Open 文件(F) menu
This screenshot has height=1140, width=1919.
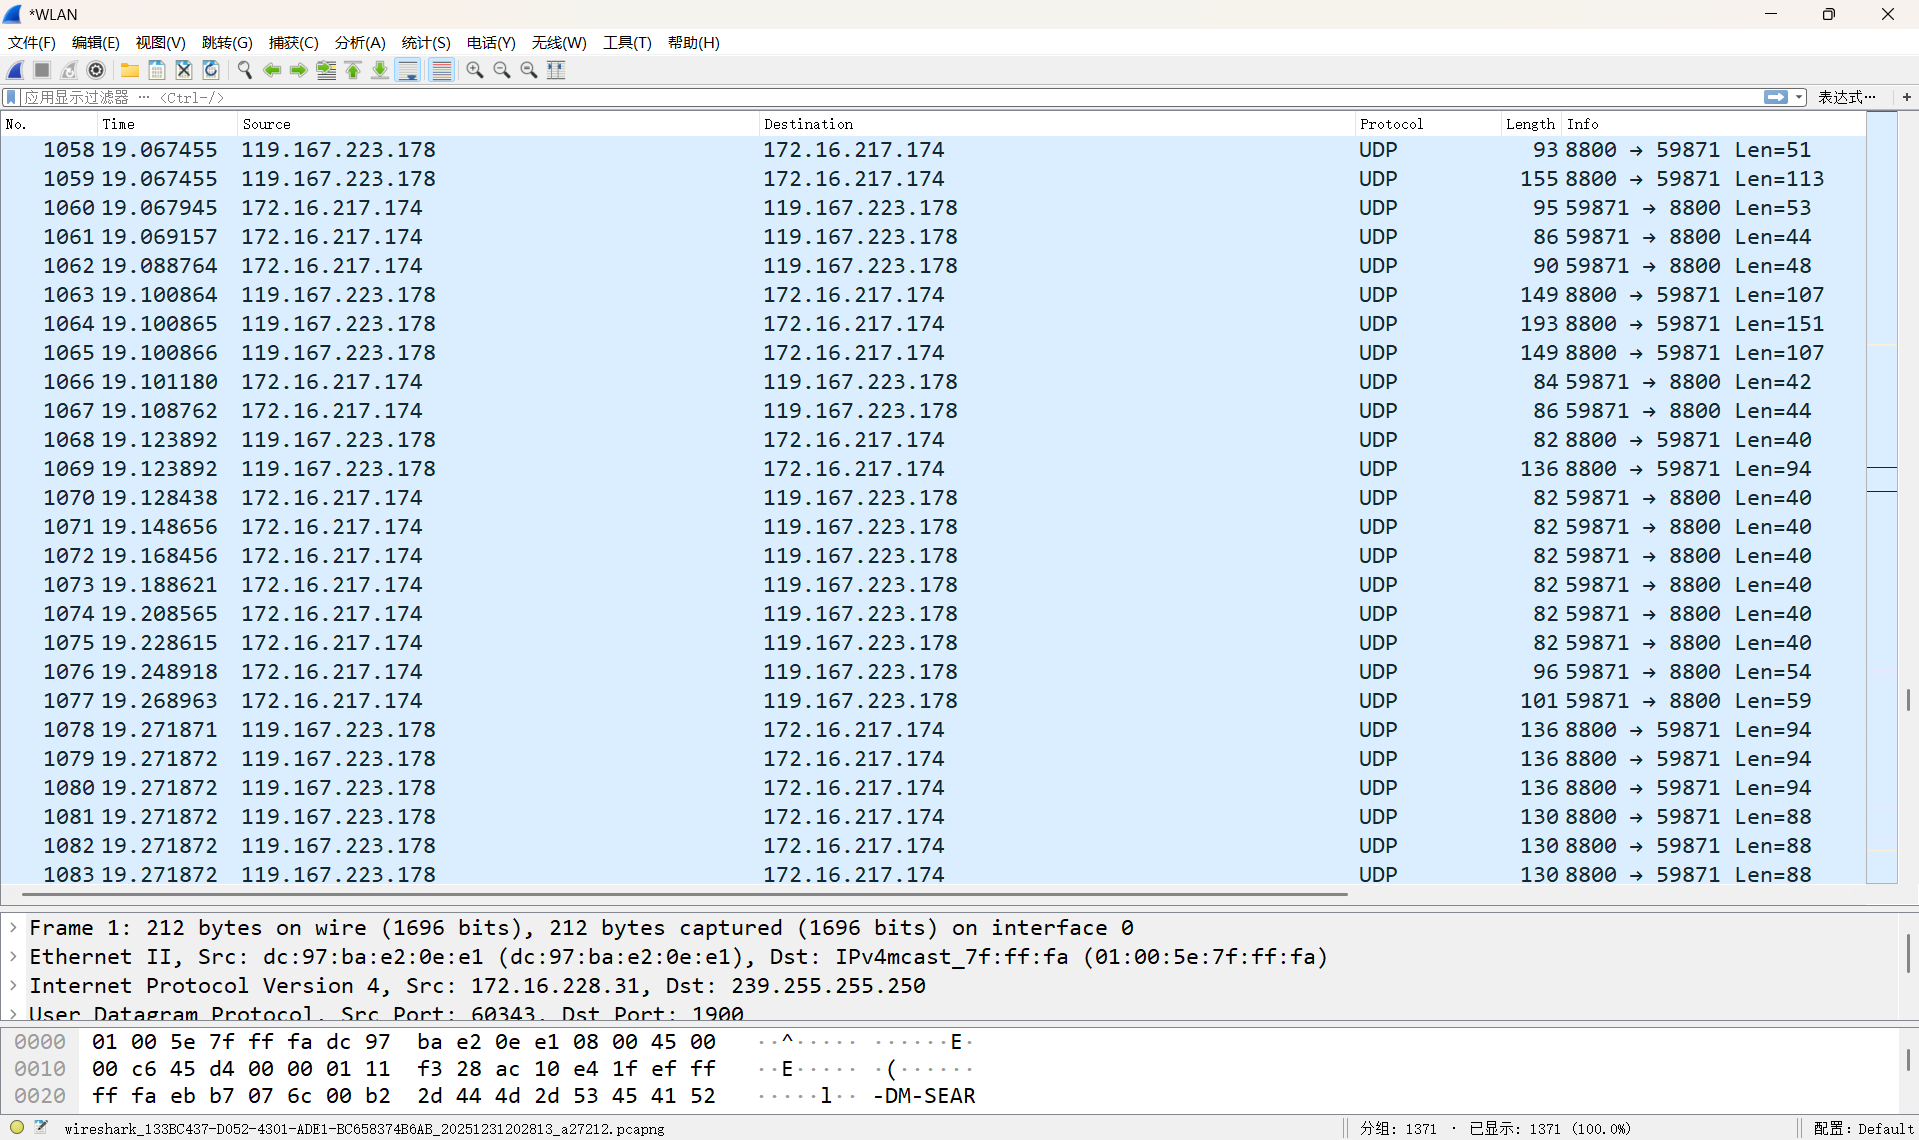[31, 42]
